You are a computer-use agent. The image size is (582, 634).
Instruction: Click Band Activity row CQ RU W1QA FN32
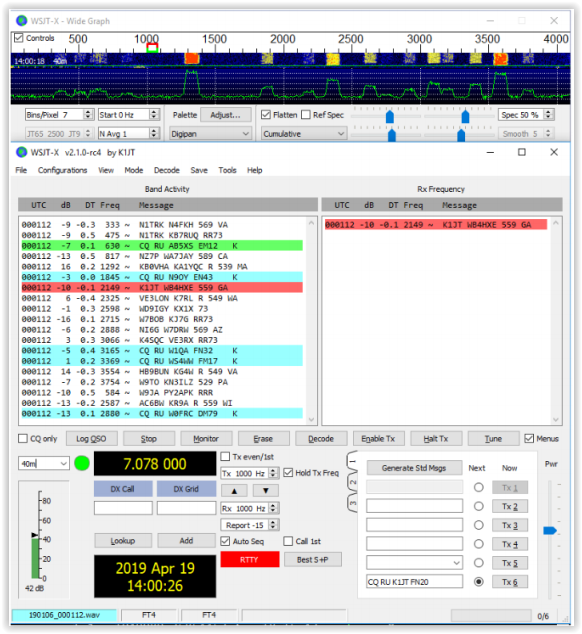click(162, 351)
